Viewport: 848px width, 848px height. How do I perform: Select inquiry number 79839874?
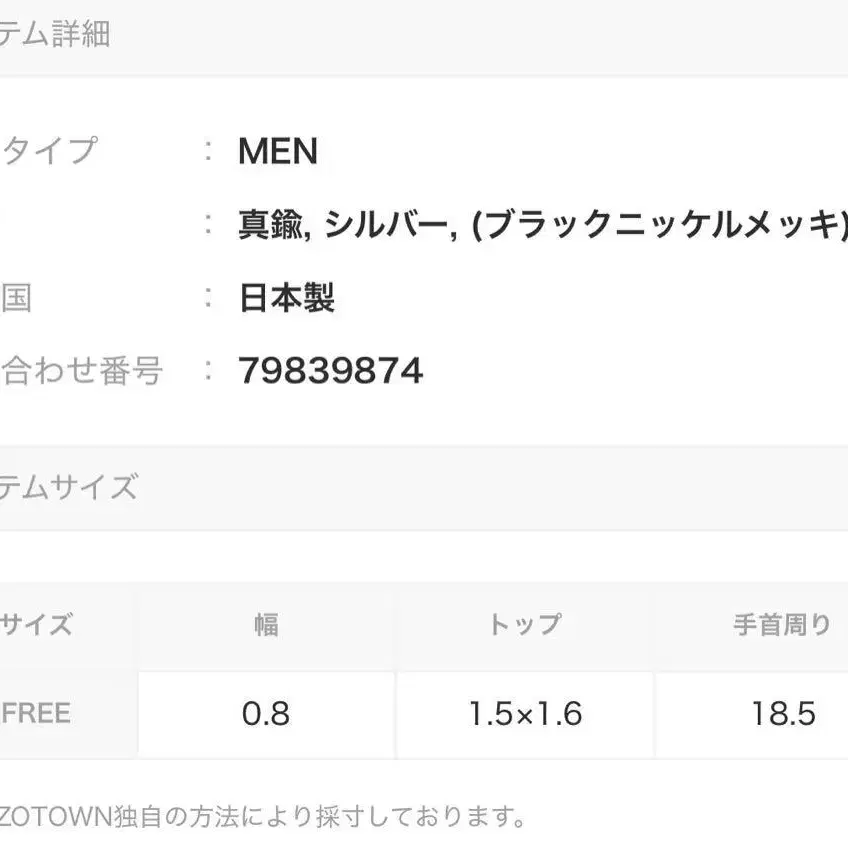click(331, 371)
